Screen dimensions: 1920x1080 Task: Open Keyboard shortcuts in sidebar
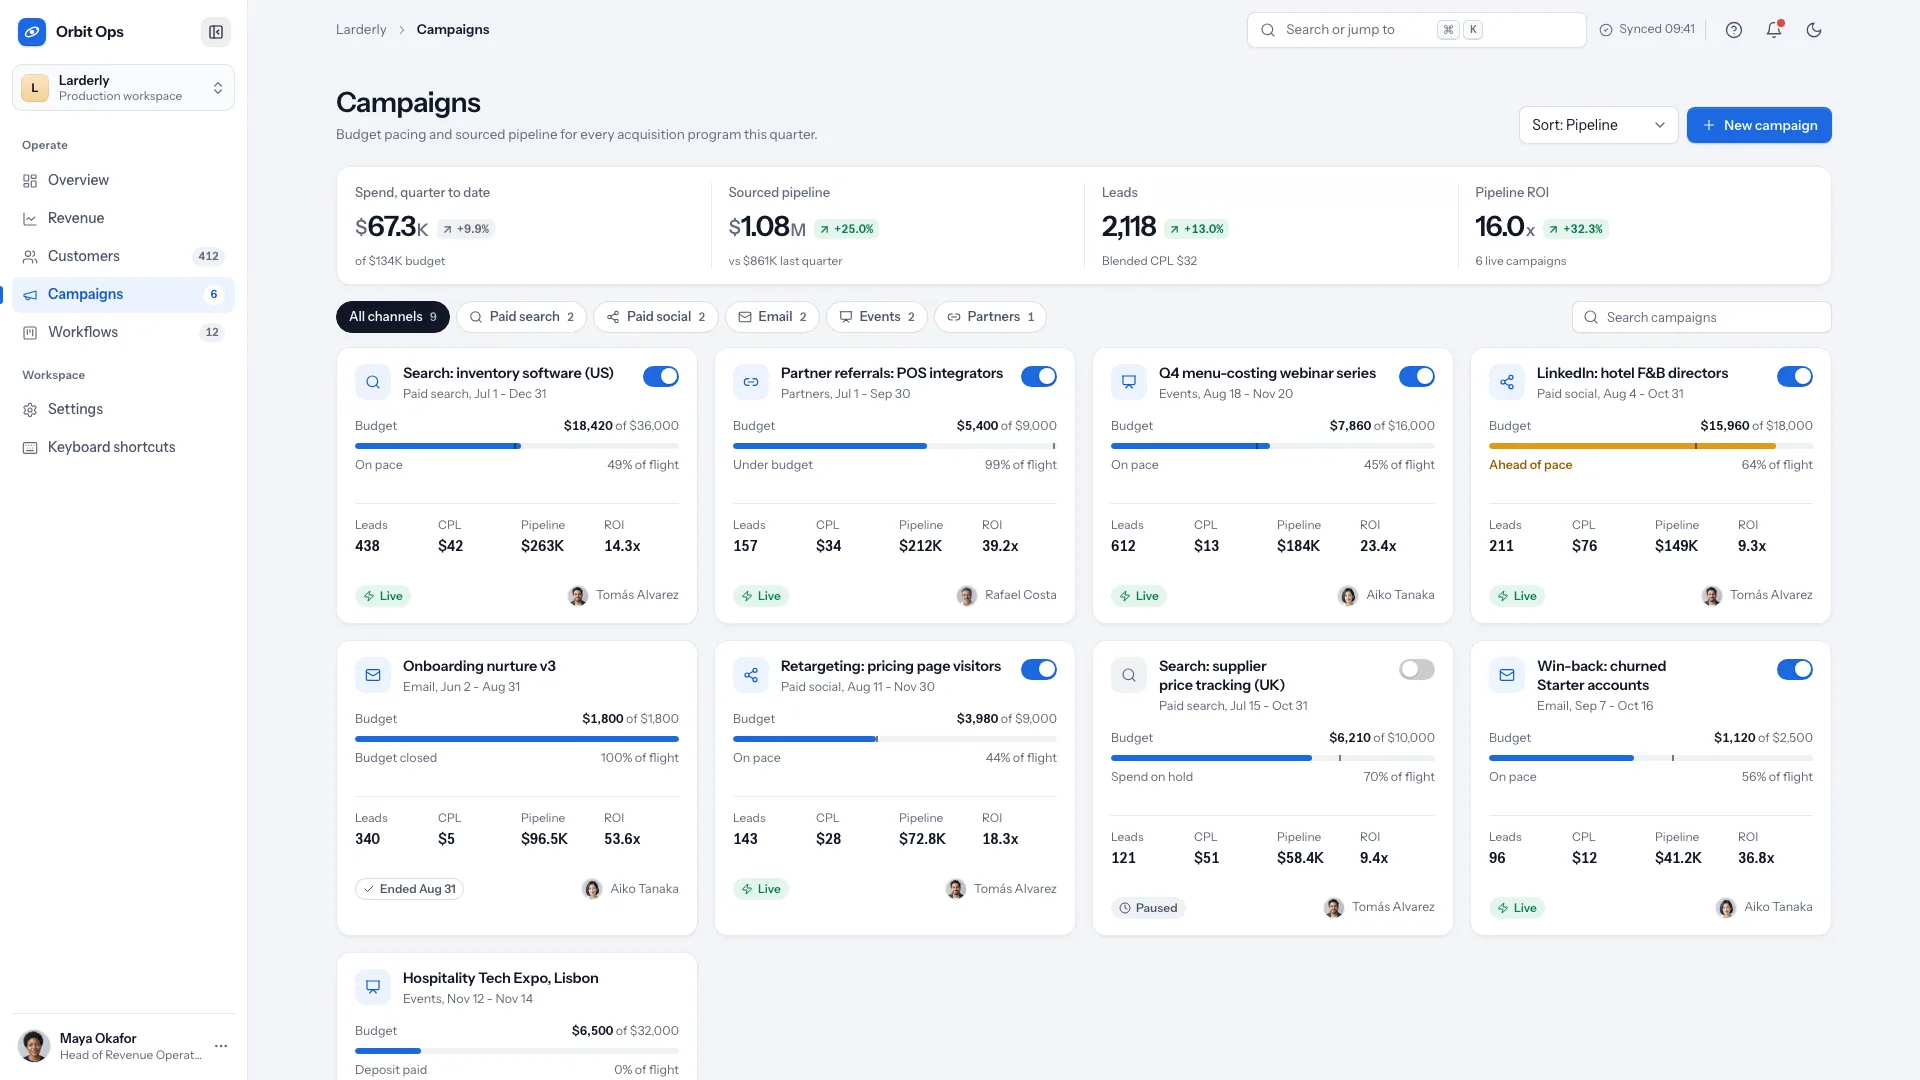[x=124, y=448]
